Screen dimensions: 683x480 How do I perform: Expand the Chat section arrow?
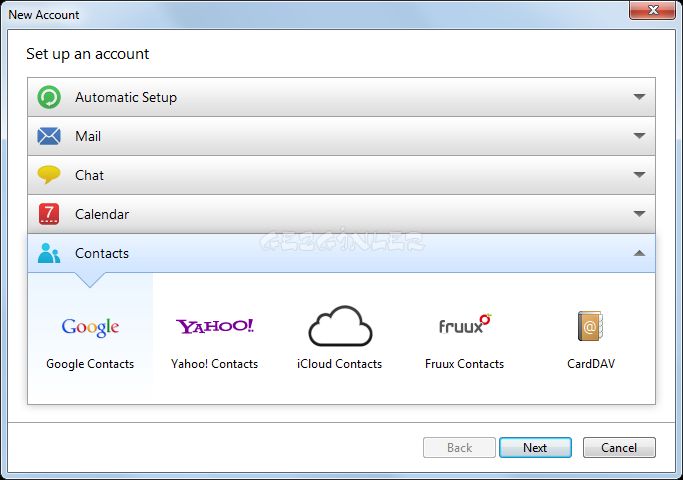point(639,175)
